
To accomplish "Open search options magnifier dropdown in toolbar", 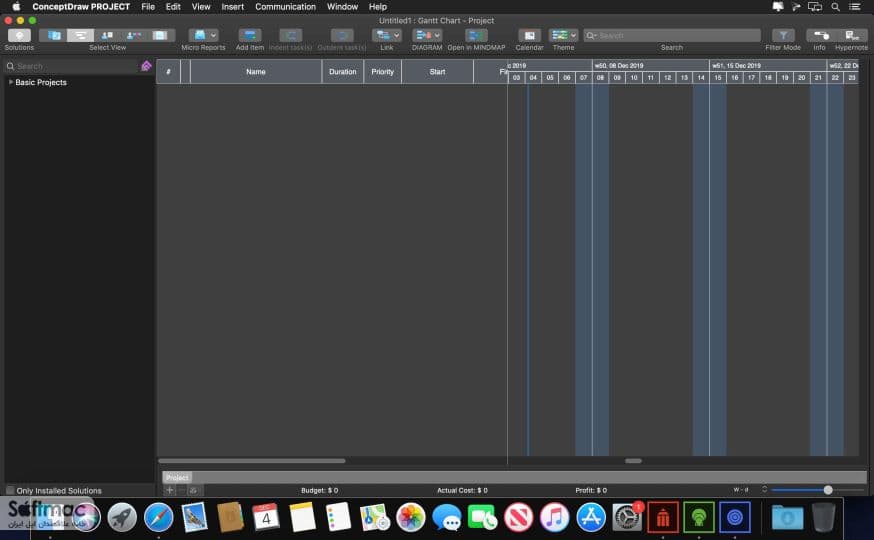I will [x=591, y=36].
